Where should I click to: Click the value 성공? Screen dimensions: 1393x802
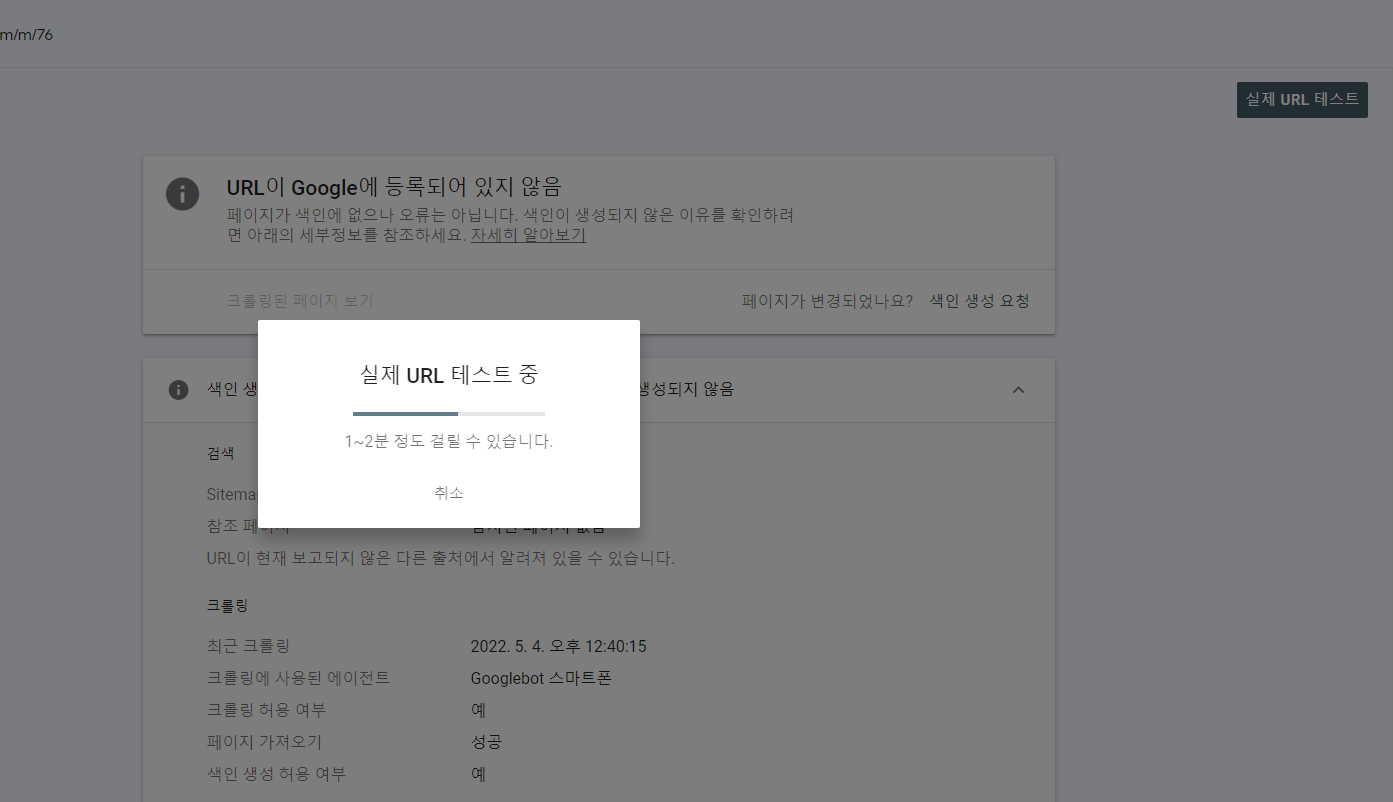pos(486,743)
